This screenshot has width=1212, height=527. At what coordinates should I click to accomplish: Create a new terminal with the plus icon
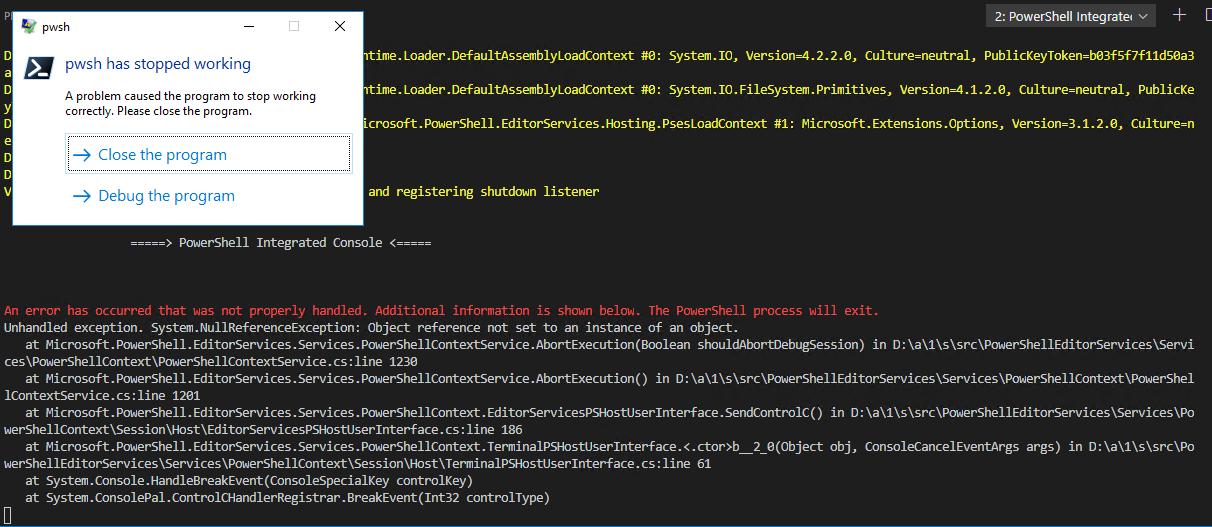(x=1179, y=15)
